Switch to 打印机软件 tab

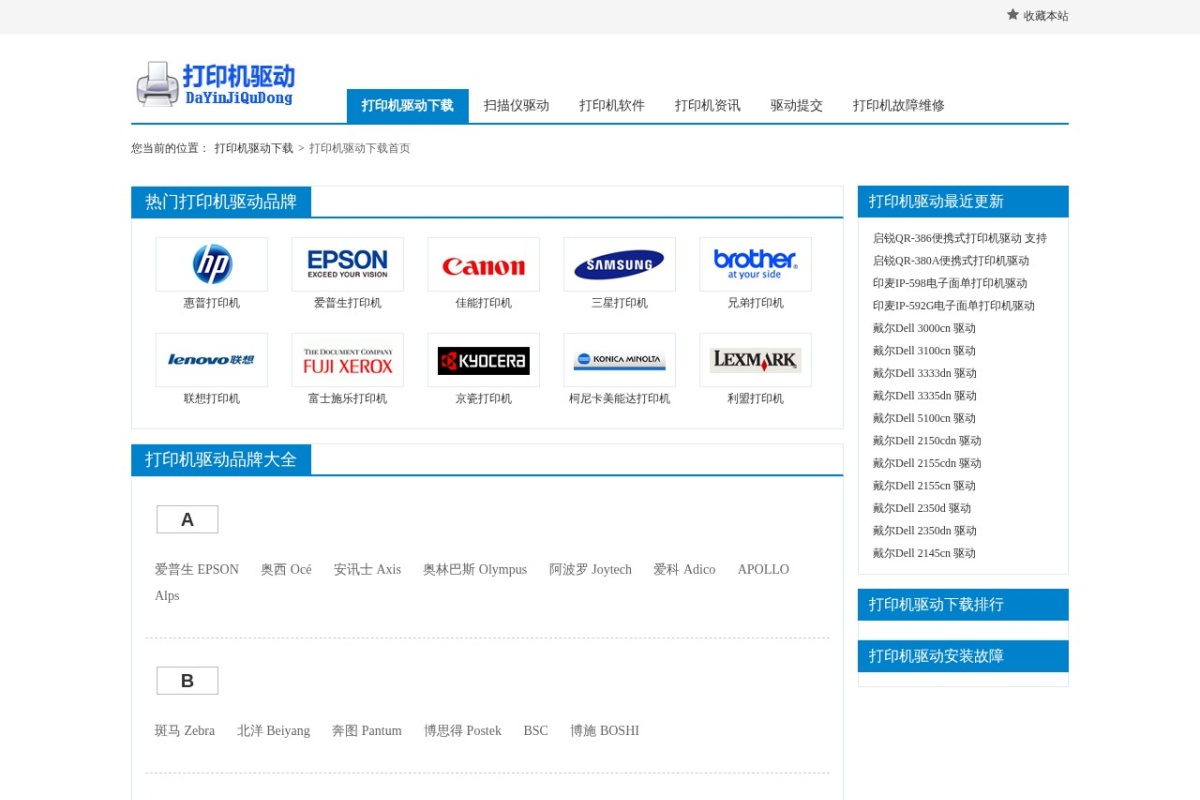(612, 106)
